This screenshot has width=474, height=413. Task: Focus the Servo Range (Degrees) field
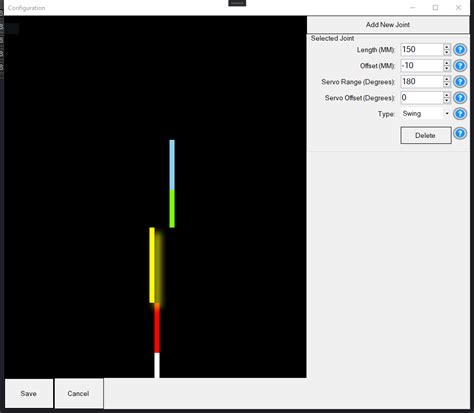(422, 82)
